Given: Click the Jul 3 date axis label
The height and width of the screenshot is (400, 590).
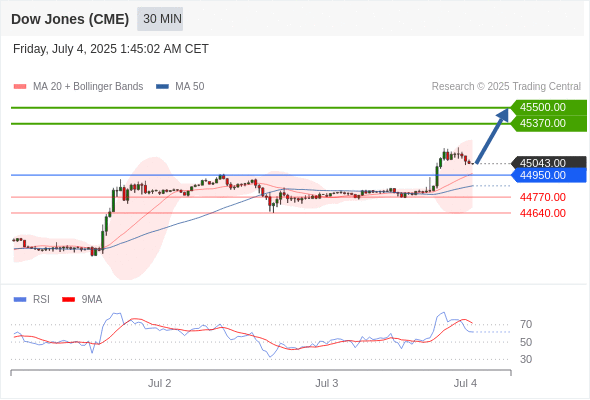Looking at the screenshot, I should tap(327, 383).
